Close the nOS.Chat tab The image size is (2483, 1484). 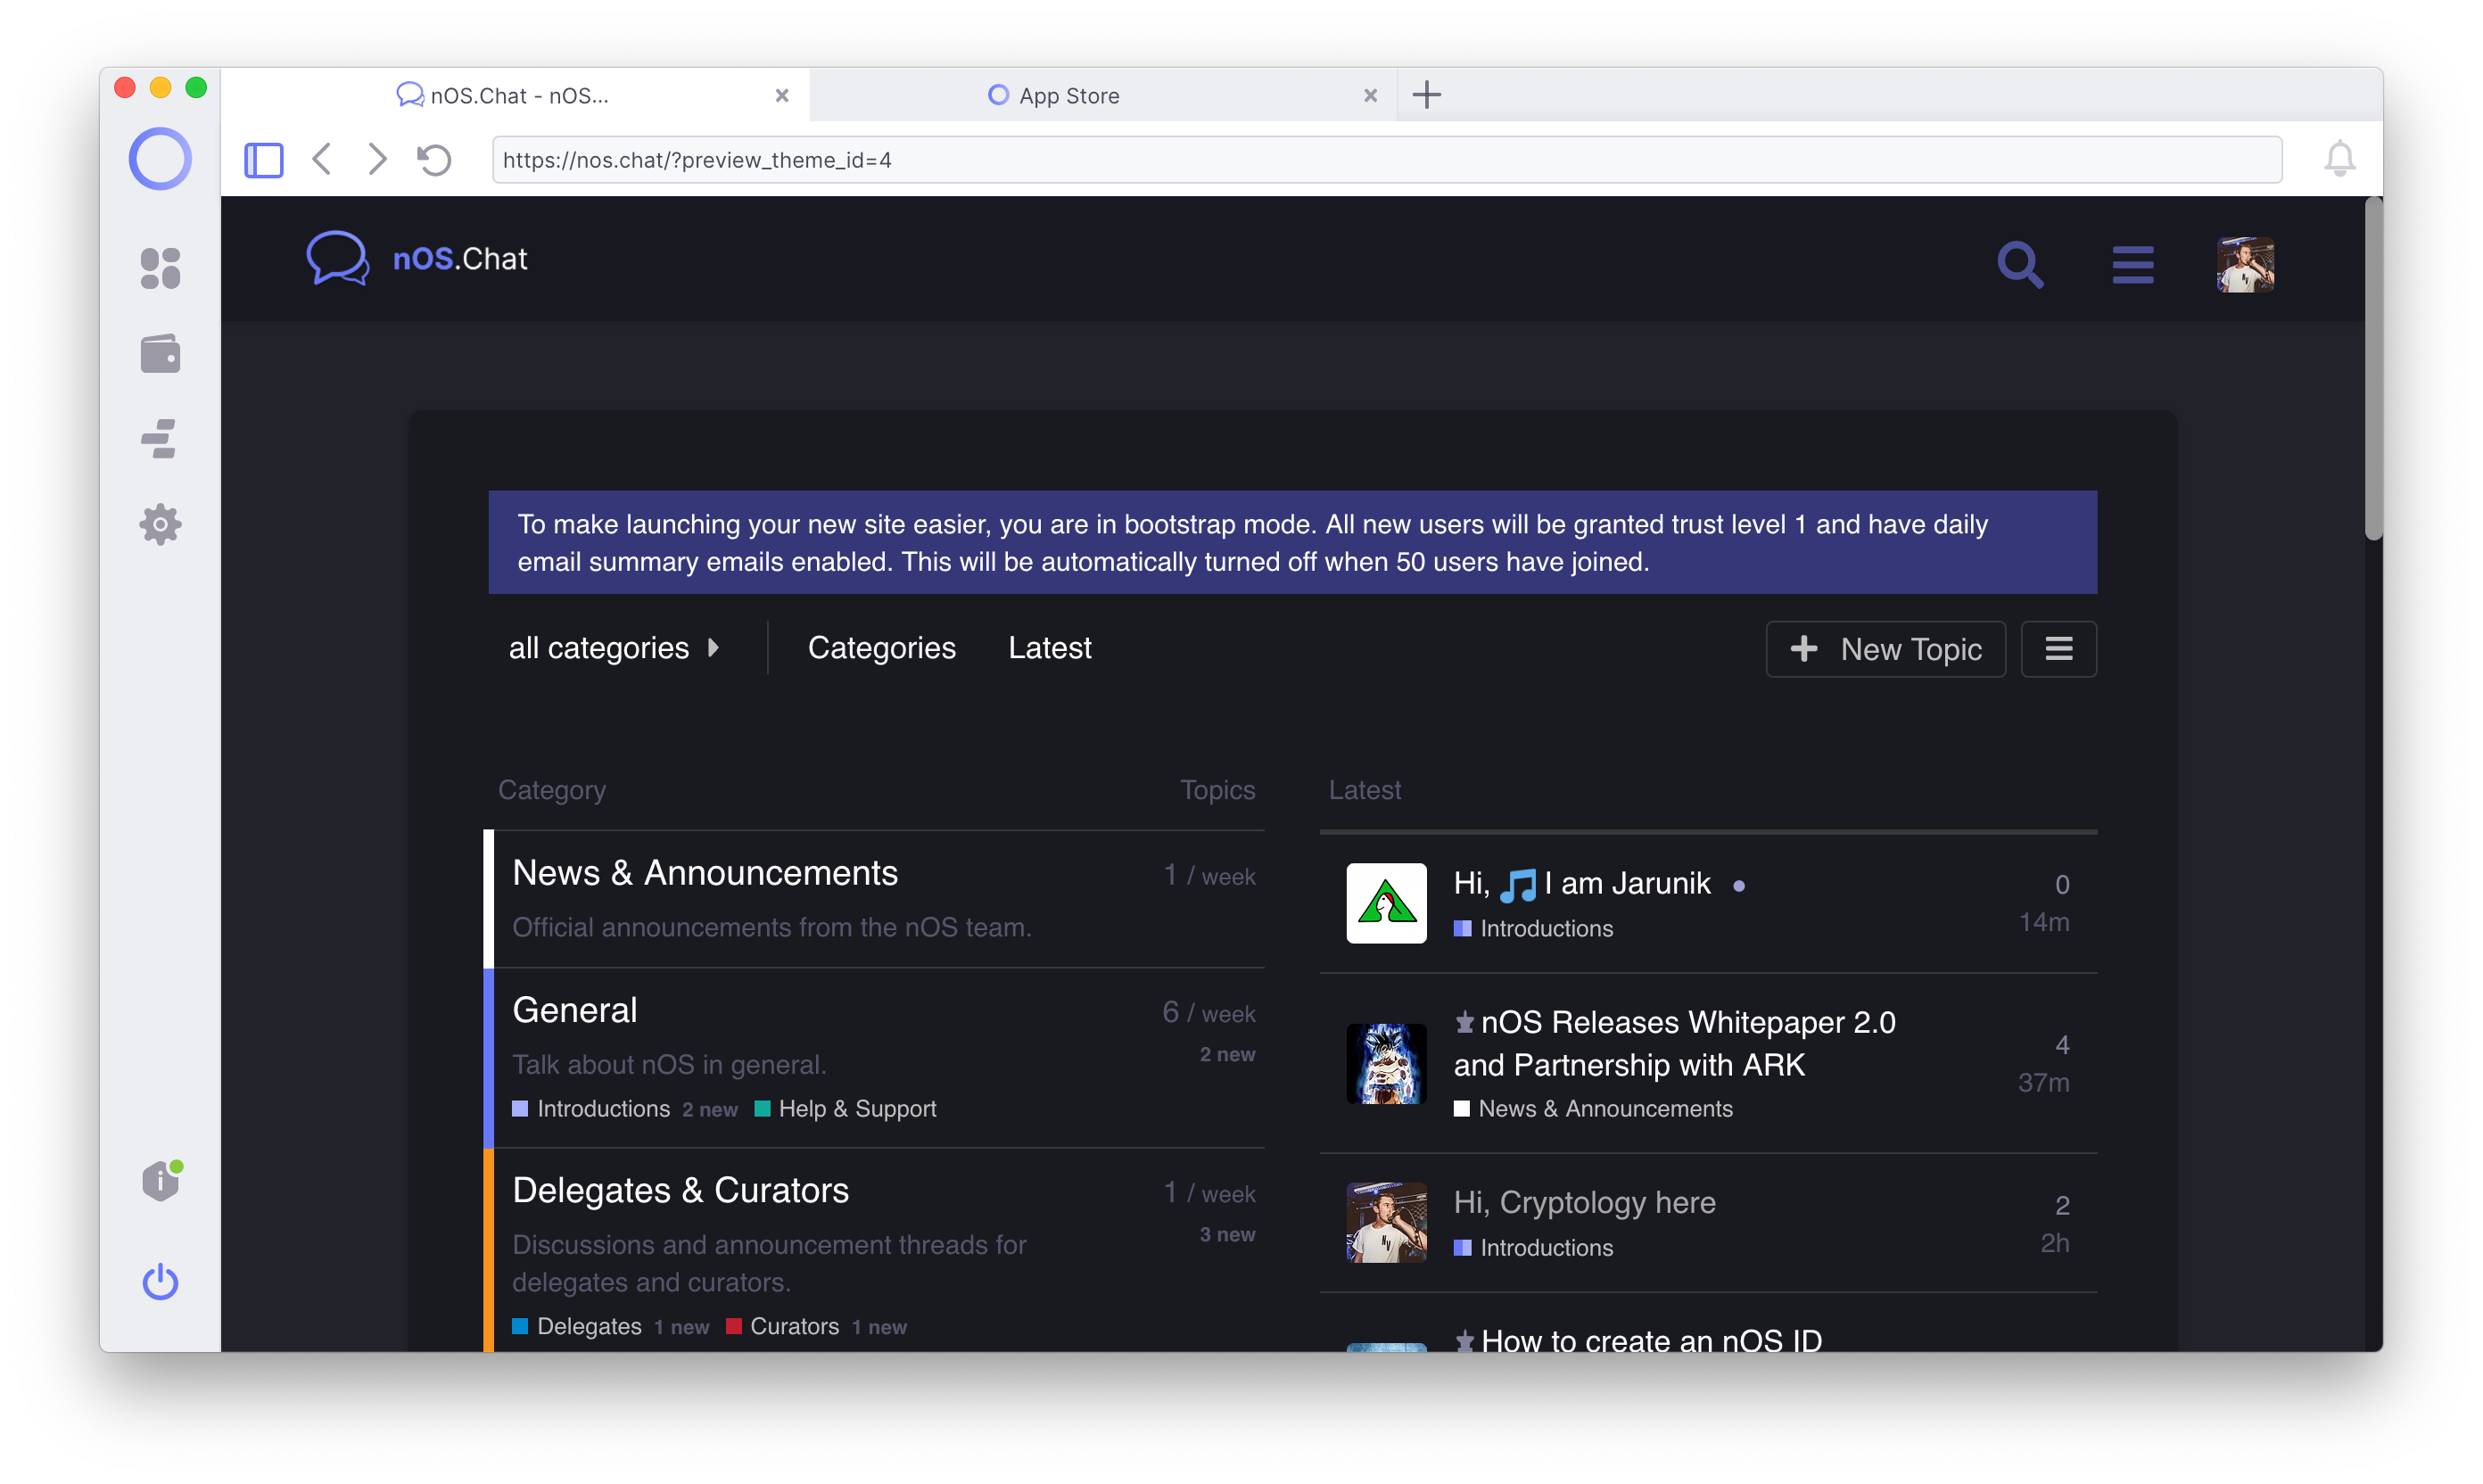(x=782, y=95)
